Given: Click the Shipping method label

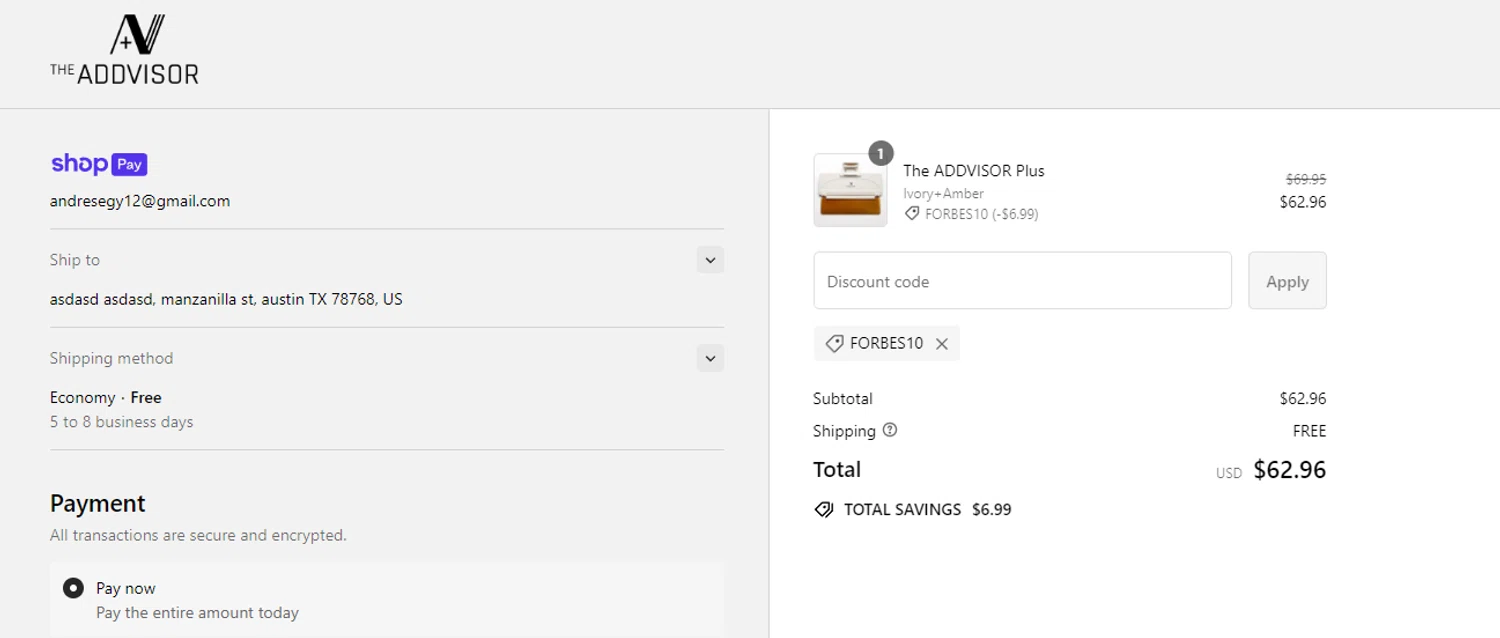Looking at the screenshot, I should tap(112, 358).
